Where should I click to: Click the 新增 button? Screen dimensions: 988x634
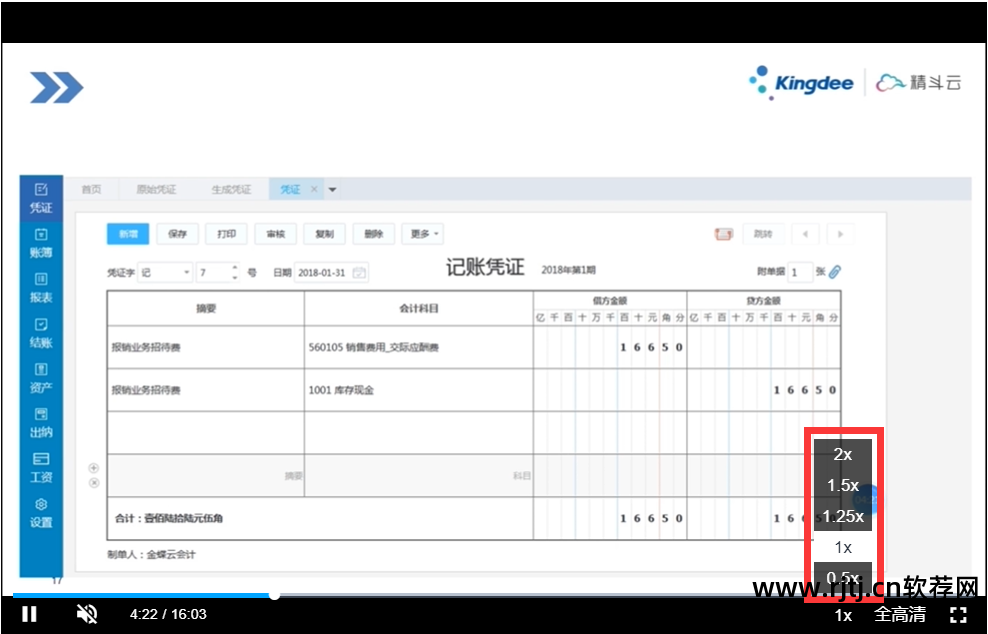[128, 234]
